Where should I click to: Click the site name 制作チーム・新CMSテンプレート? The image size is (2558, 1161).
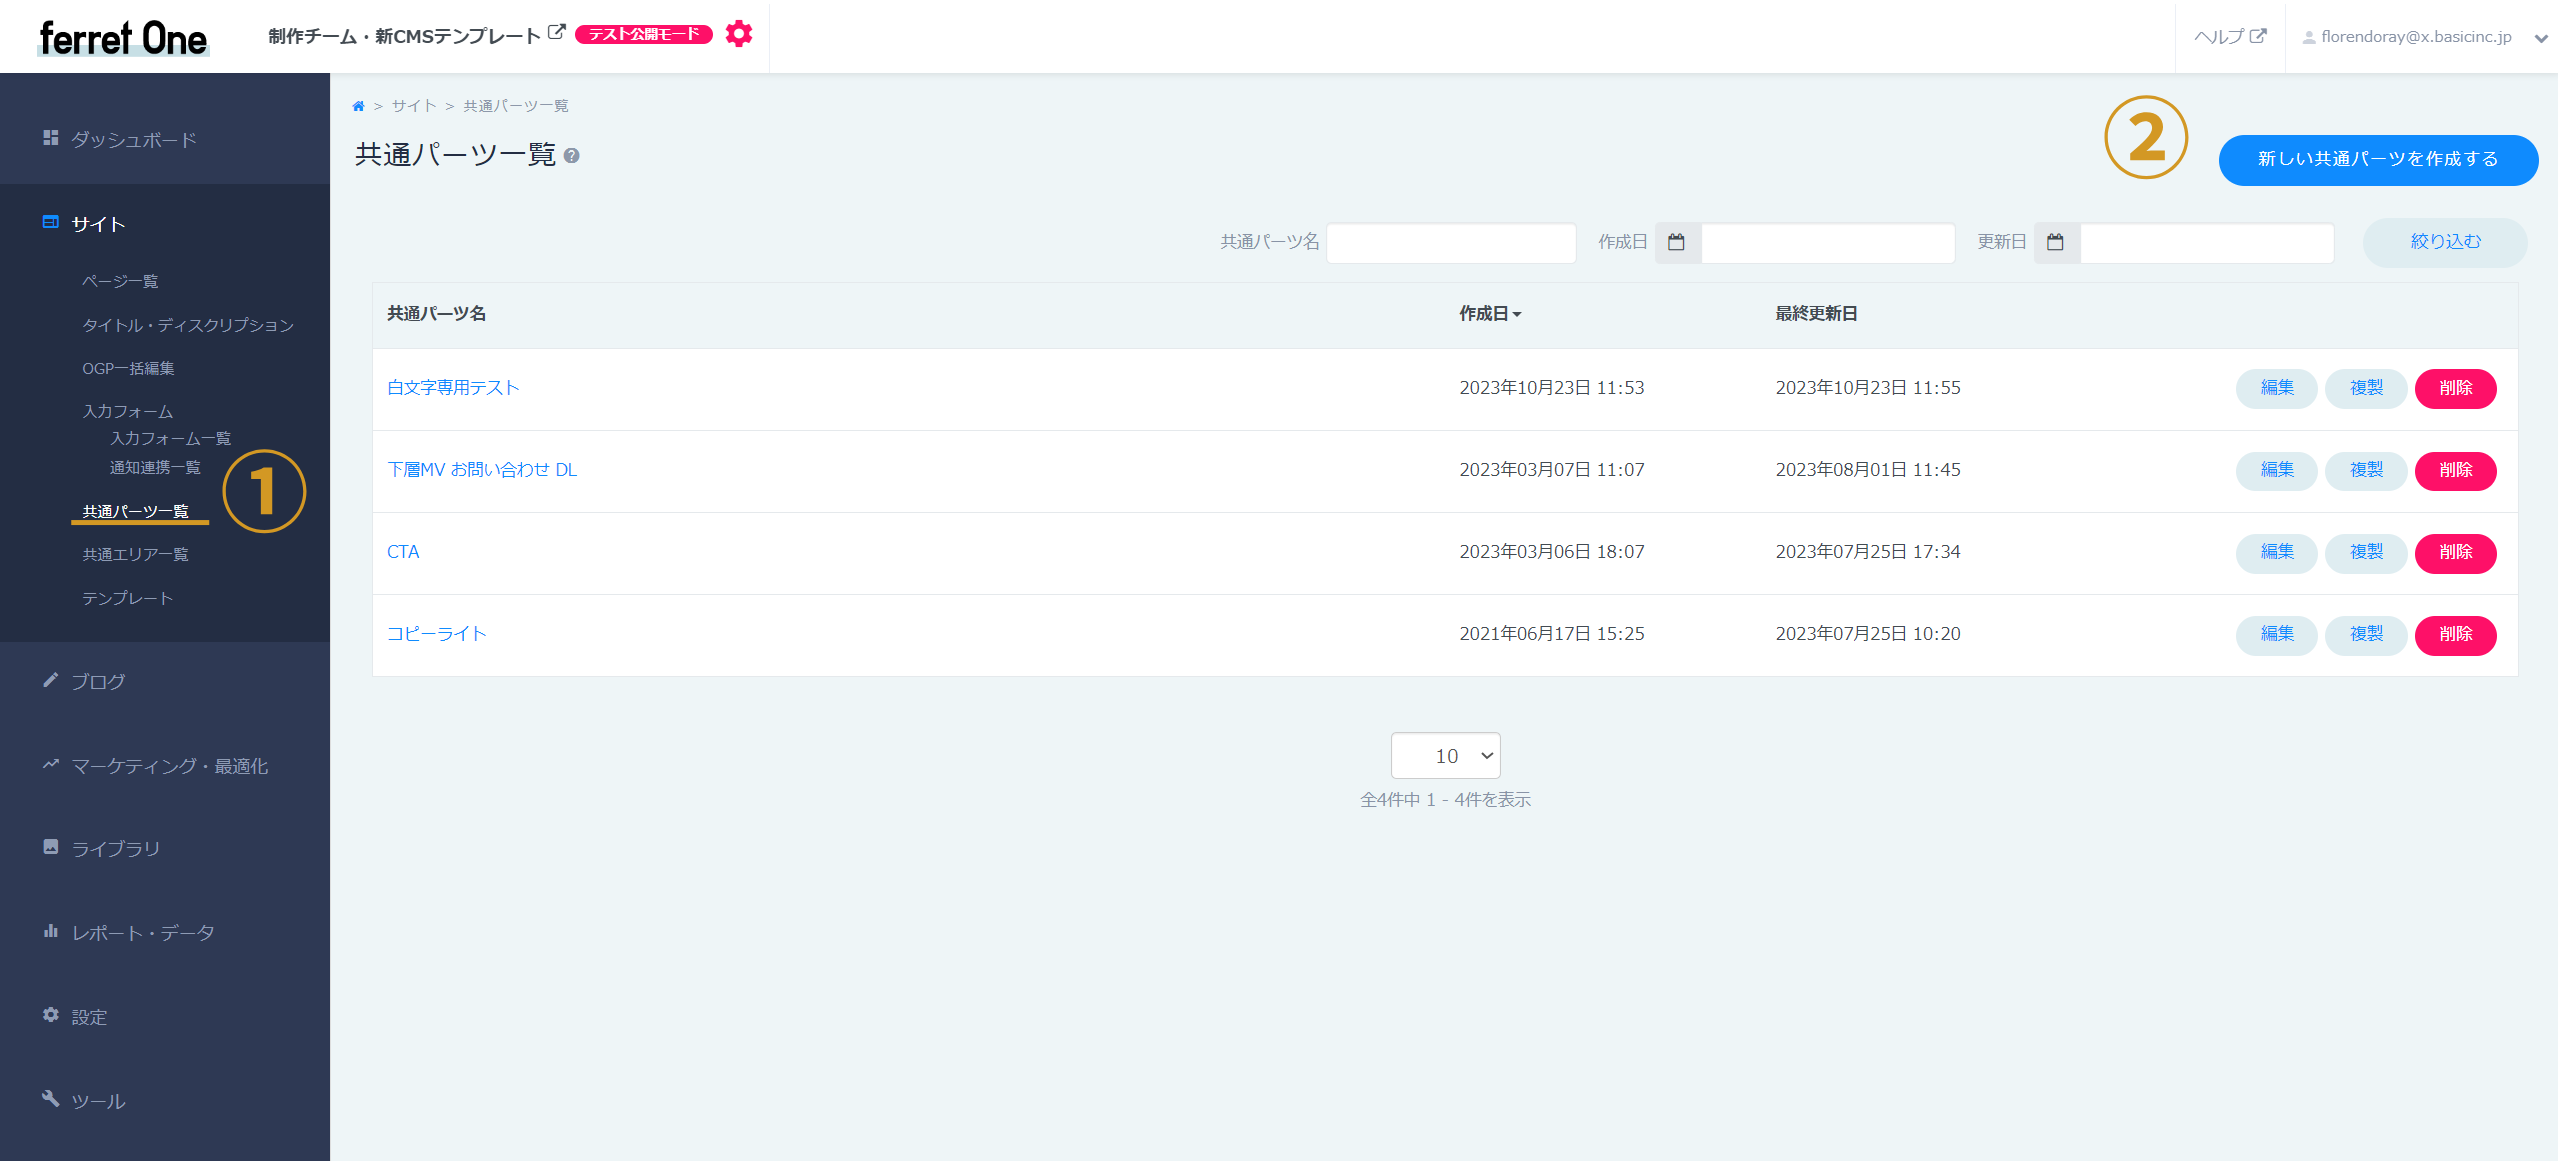pyautogui.click(x=405, y=37)
